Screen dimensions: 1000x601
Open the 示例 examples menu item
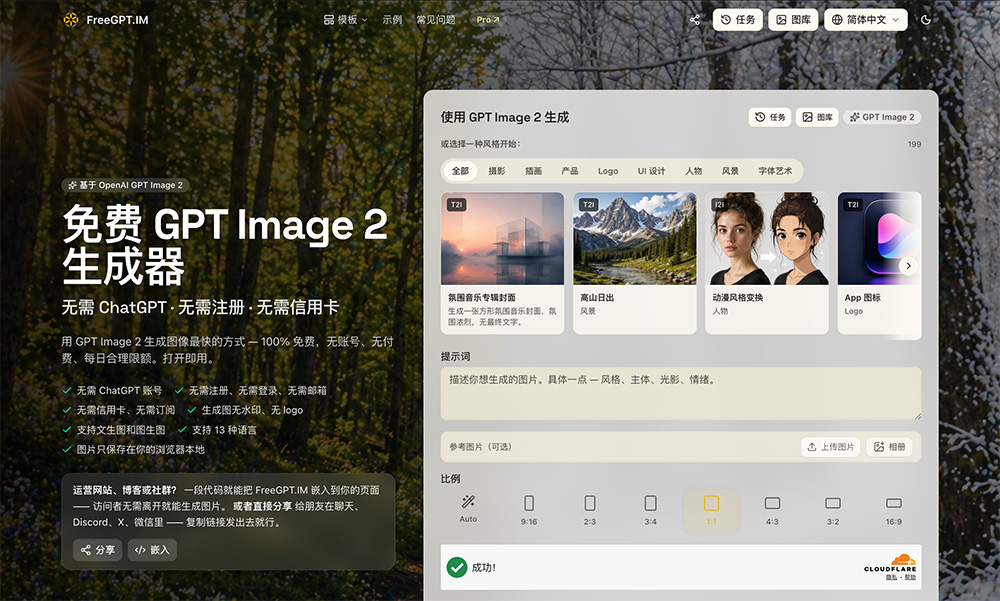click(x=392, y=20)
